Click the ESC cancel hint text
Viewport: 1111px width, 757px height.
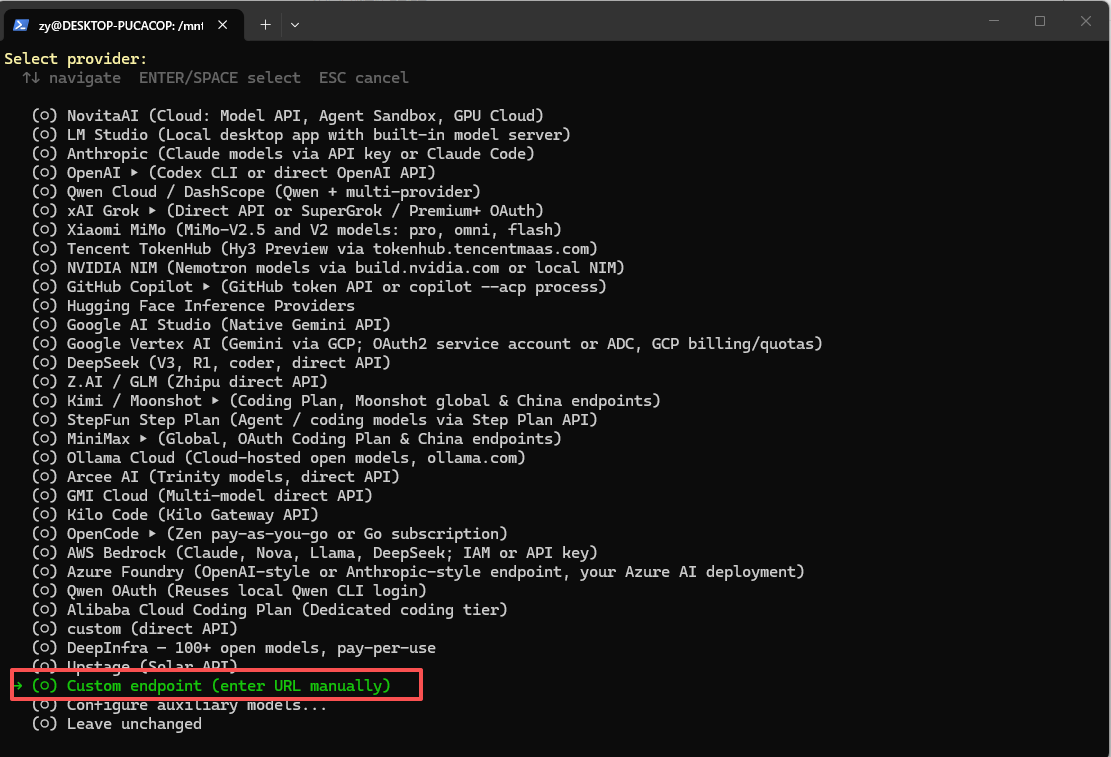[x=363, y=78]
